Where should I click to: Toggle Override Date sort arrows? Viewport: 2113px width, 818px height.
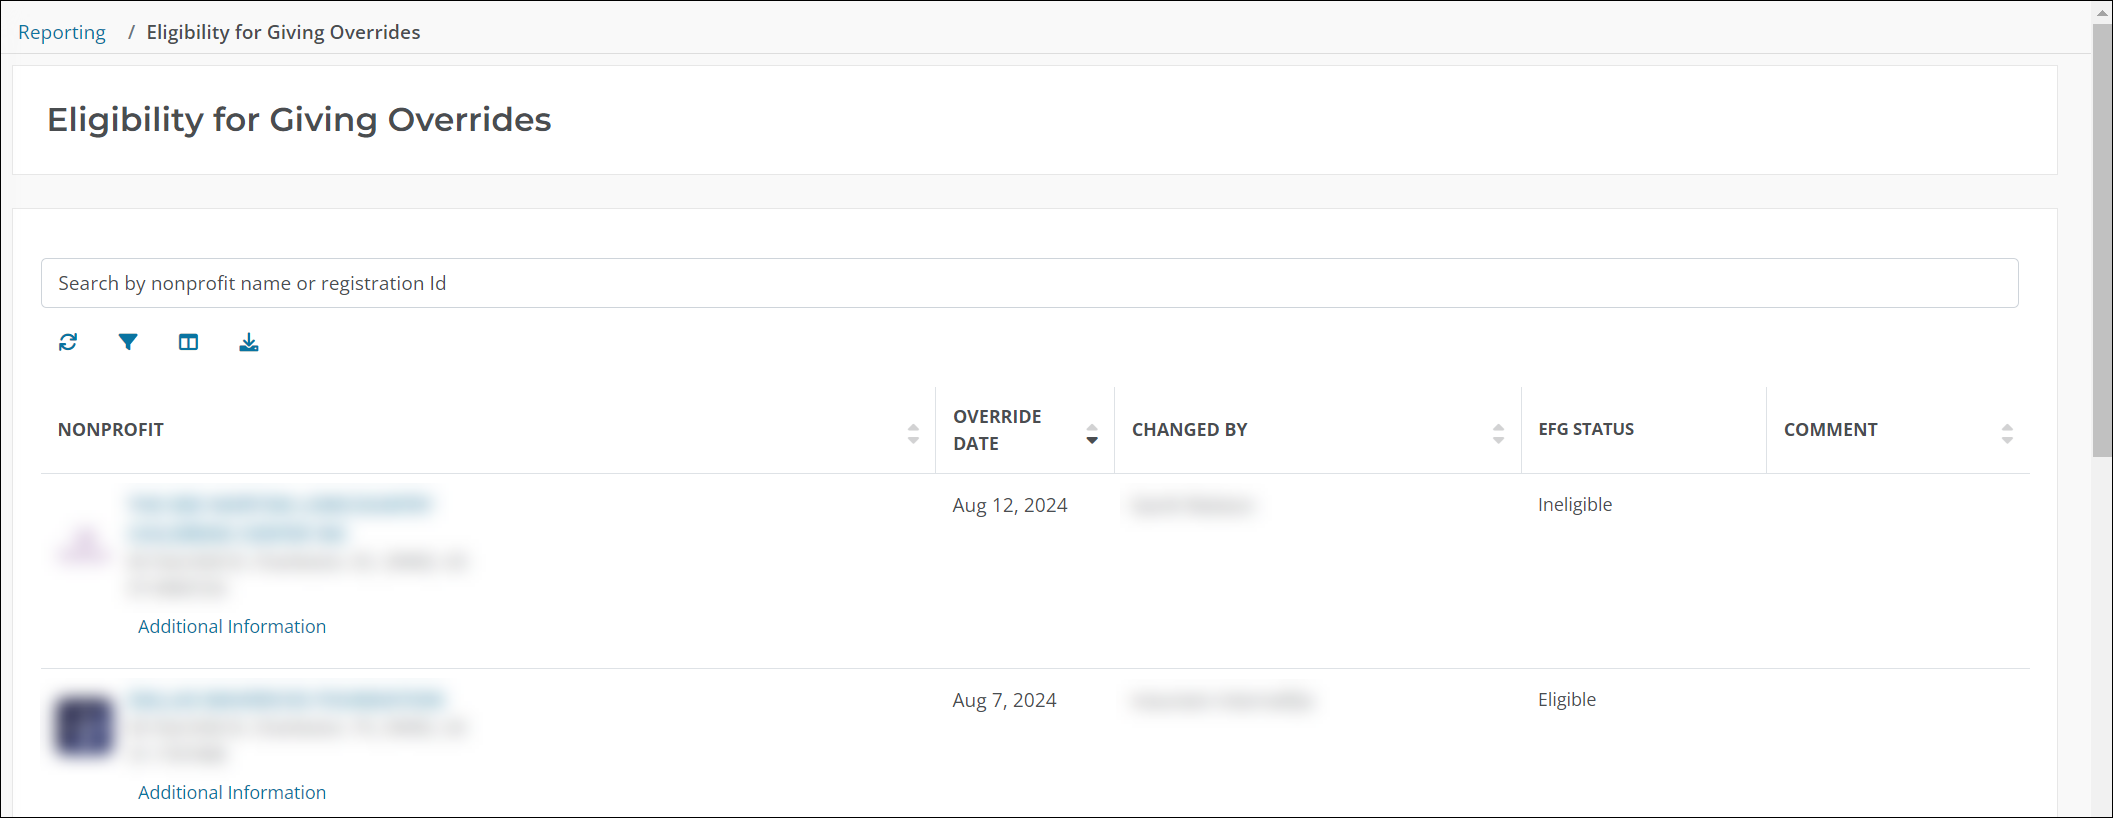point(1092,433)
